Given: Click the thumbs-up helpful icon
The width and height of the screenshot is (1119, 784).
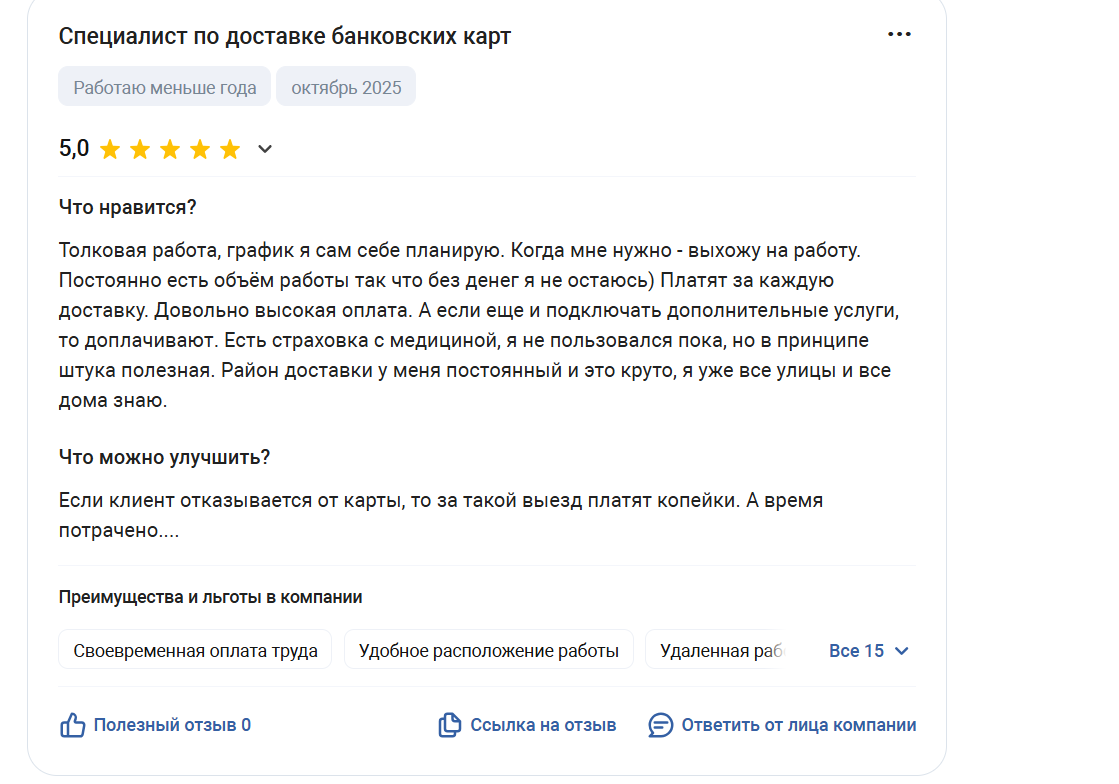Looking at the screenshot, I should (73, 725).
